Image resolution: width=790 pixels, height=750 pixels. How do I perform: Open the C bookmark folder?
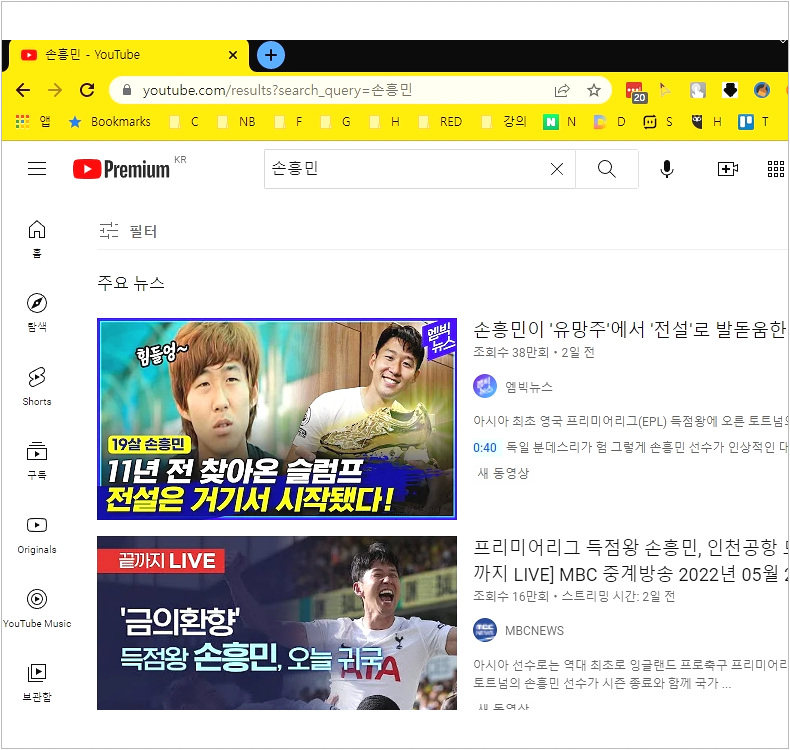(x=184, y=121)
